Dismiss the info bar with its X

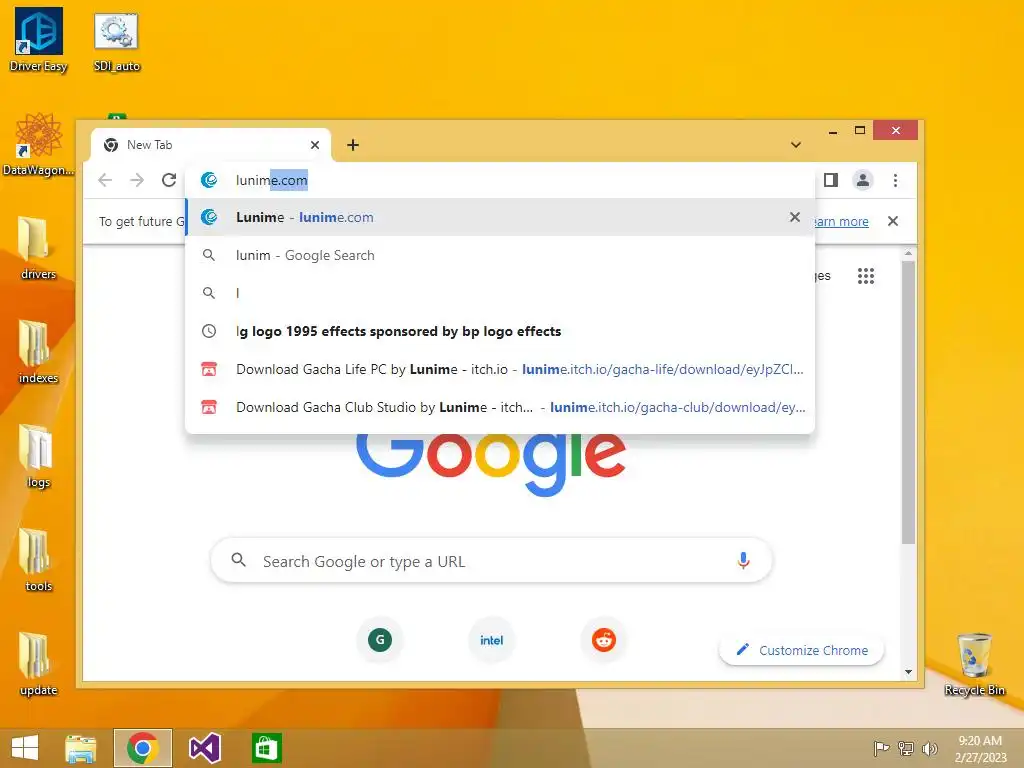click(x=893, y=221)
